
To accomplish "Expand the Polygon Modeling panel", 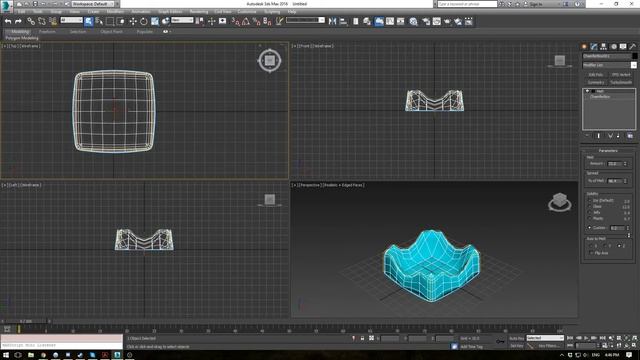I will (22, 38).
